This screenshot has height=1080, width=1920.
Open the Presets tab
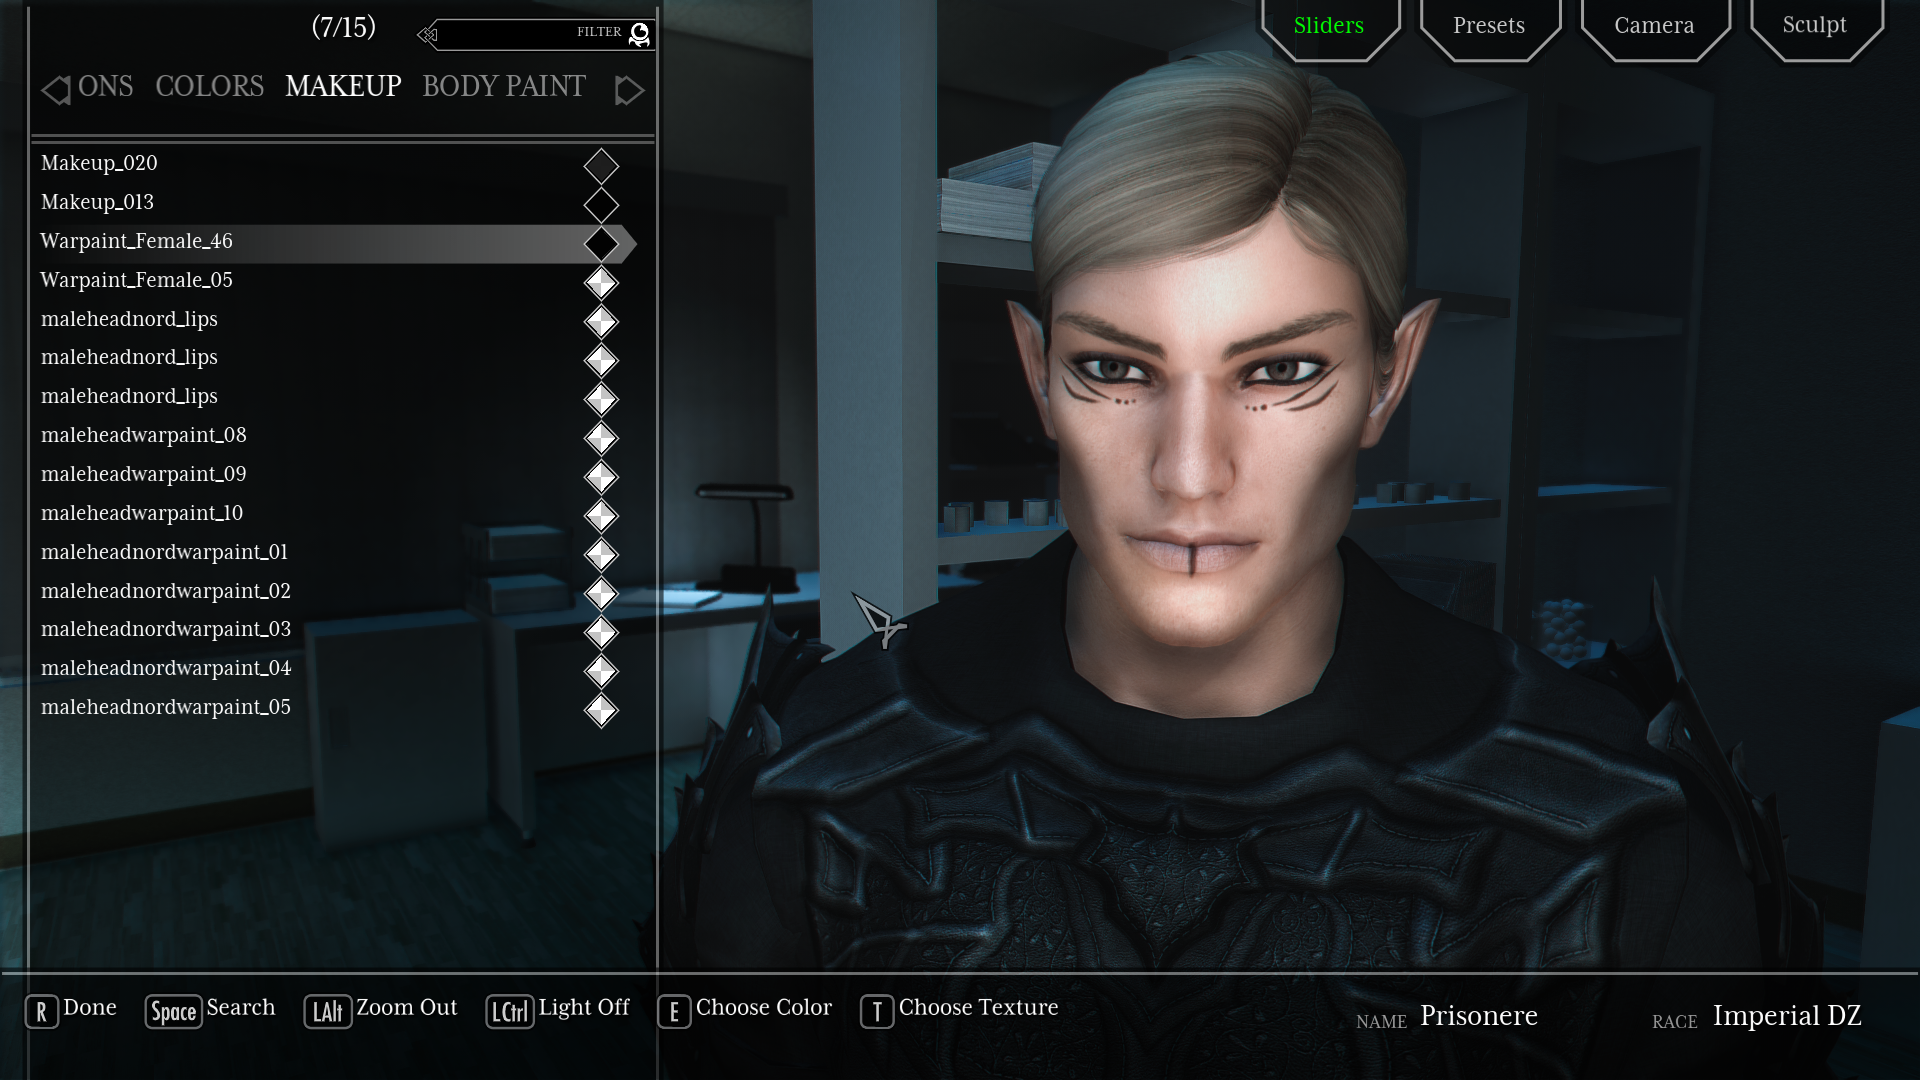[1489, 27]
